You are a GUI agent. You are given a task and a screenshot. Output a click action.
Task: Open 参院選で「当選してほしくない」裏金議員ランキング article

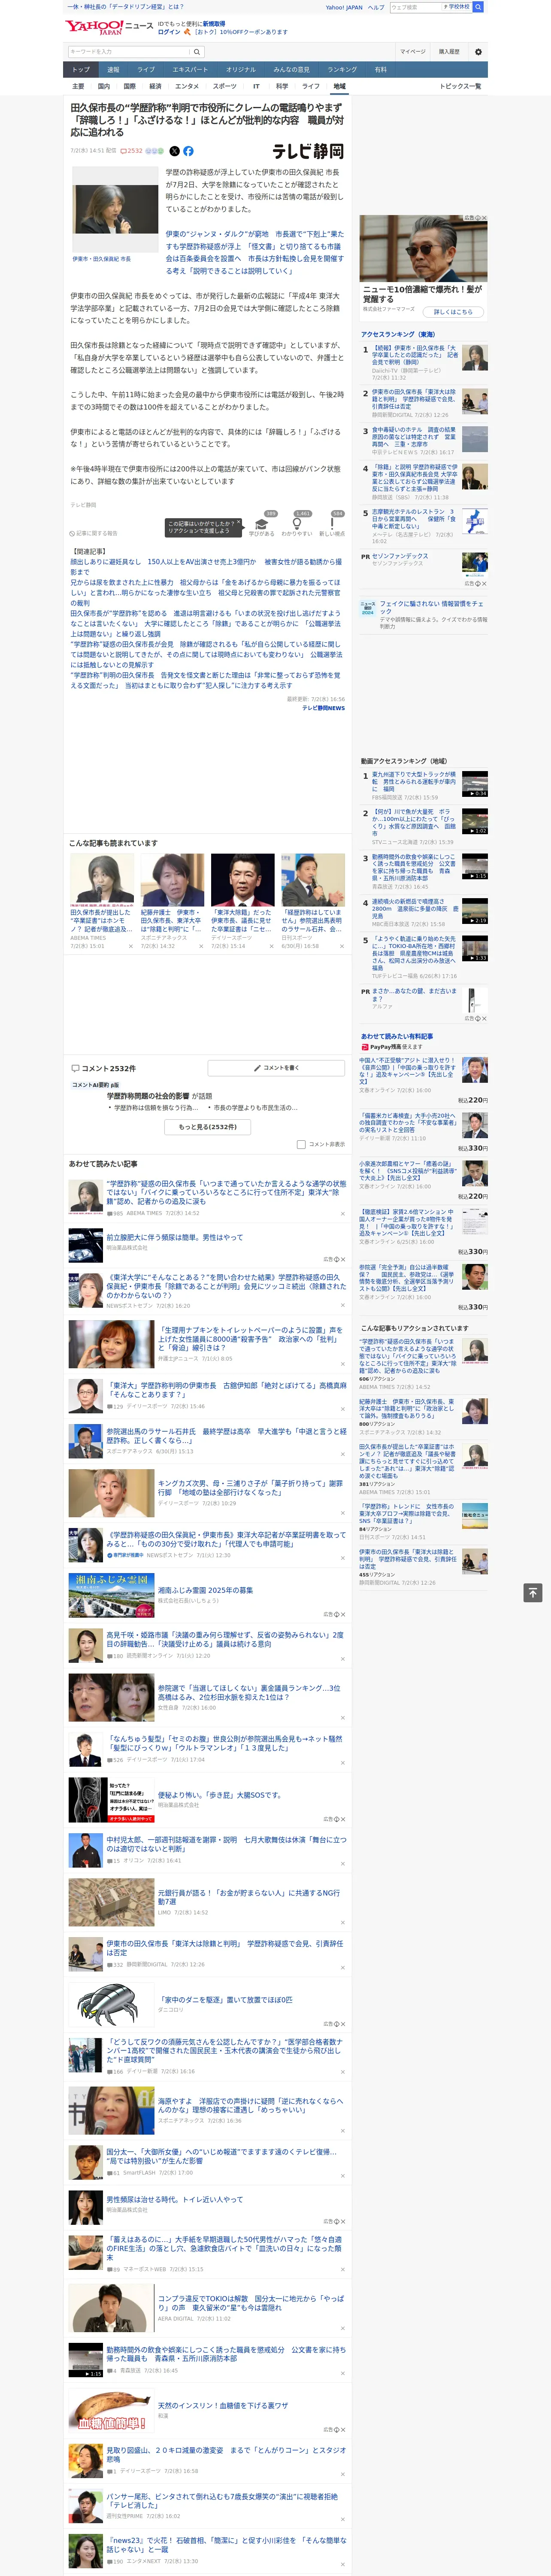(249, 1692)
